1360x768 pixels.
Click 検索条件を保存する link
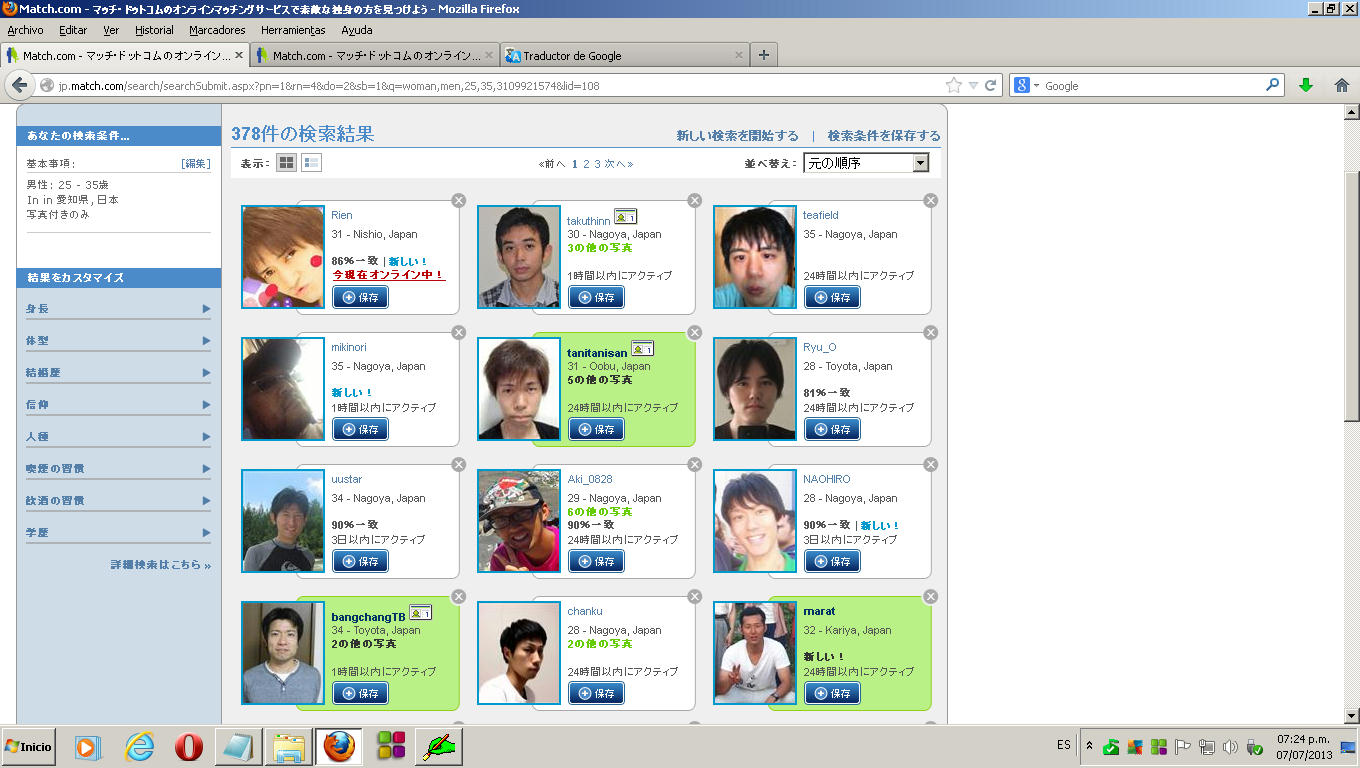[884, 136]
